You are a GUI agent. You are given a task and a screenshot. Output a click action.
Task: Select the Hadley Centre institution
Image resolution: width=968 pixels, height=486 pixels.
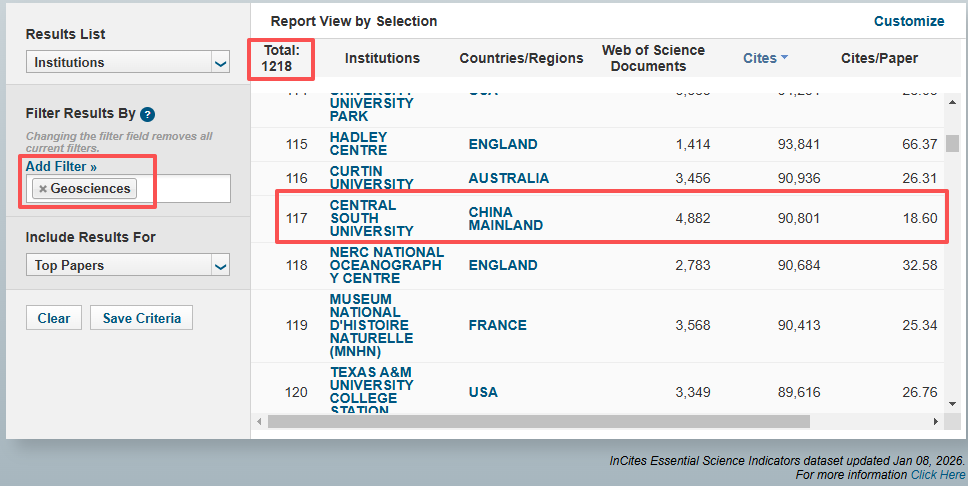click(358, 144)
